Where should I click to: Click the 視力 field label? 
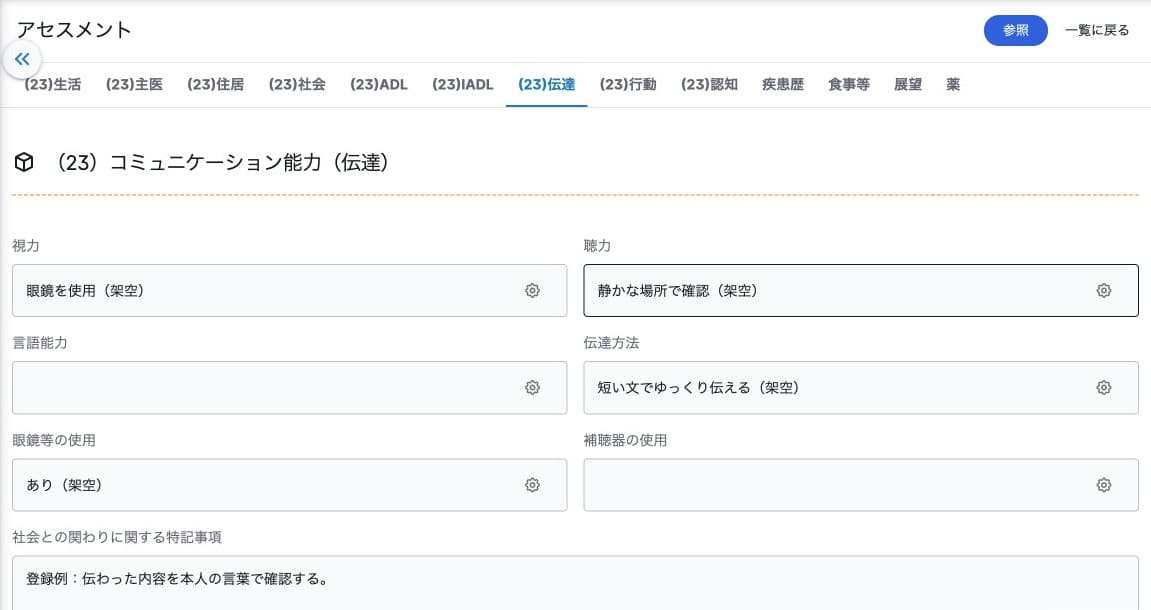(x=26, y=246)
